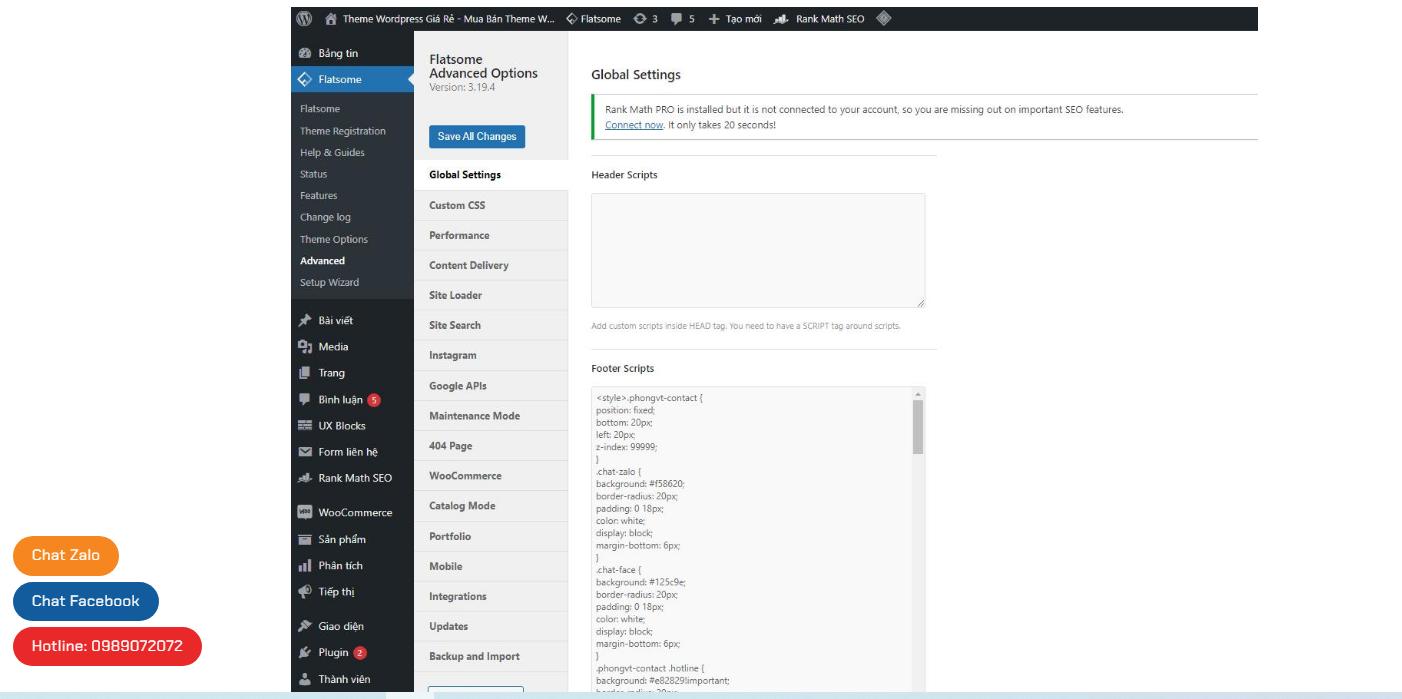Click the orange Chat Zalo button
Image resolution: width=1402 pixels, height=699 pixels.
(x=66, y=556)
